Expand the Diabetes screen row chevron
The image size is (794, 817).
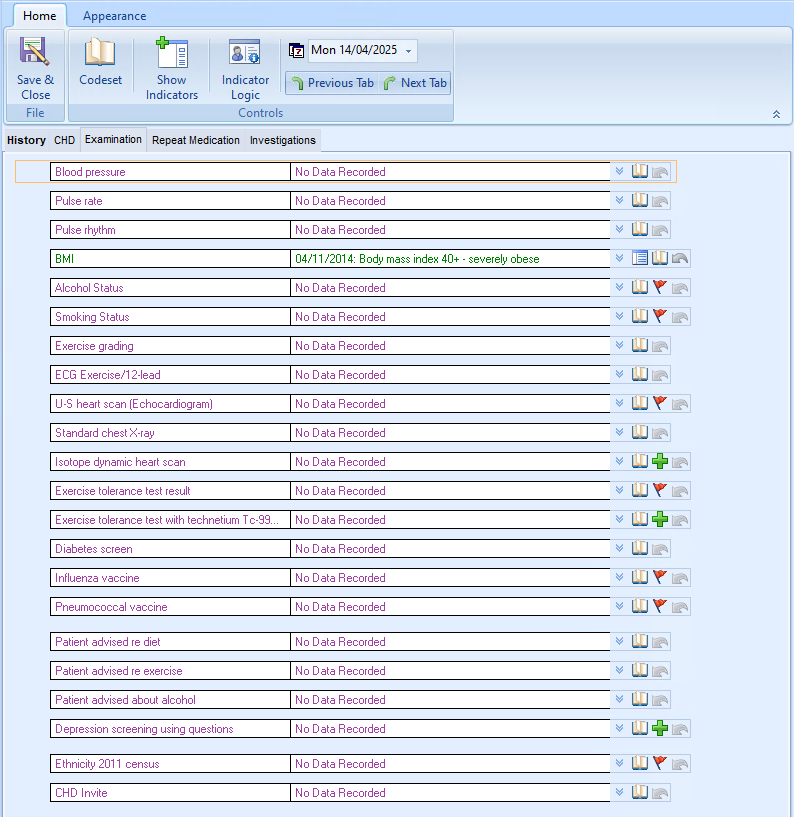point(619,549)
